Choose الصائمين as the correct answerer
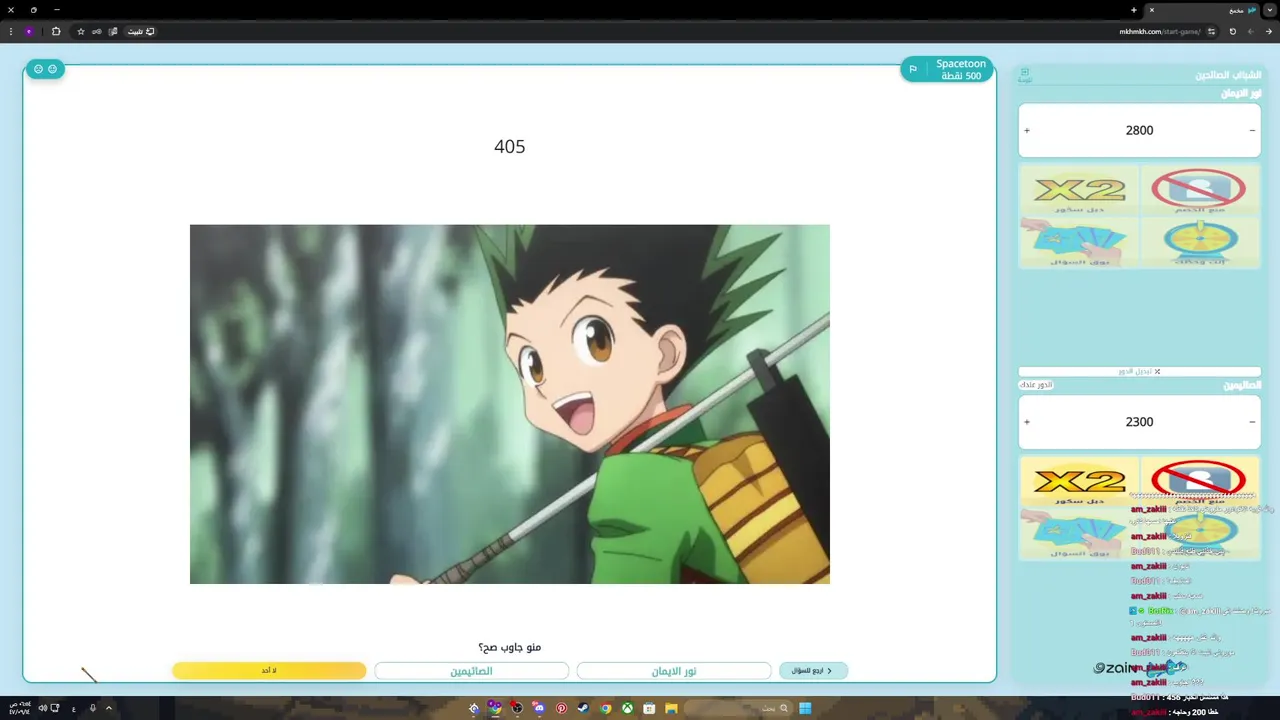 pyautogui.click(x=471, y=671)
